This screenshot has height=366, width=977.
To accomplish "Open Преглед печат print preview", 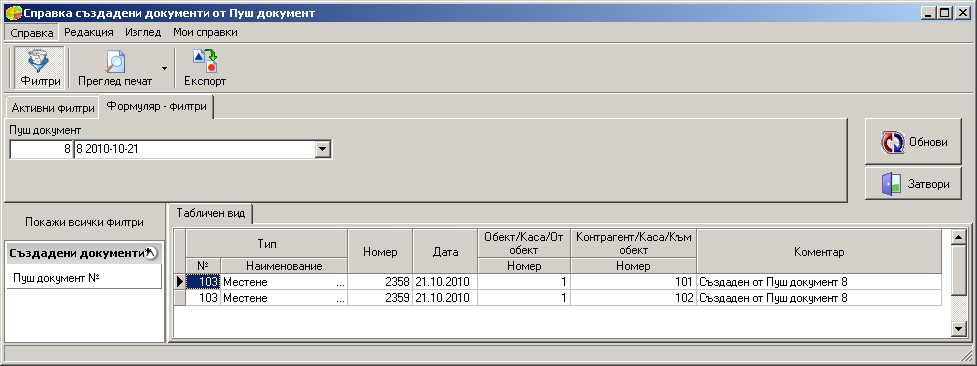I will (115, 67).
